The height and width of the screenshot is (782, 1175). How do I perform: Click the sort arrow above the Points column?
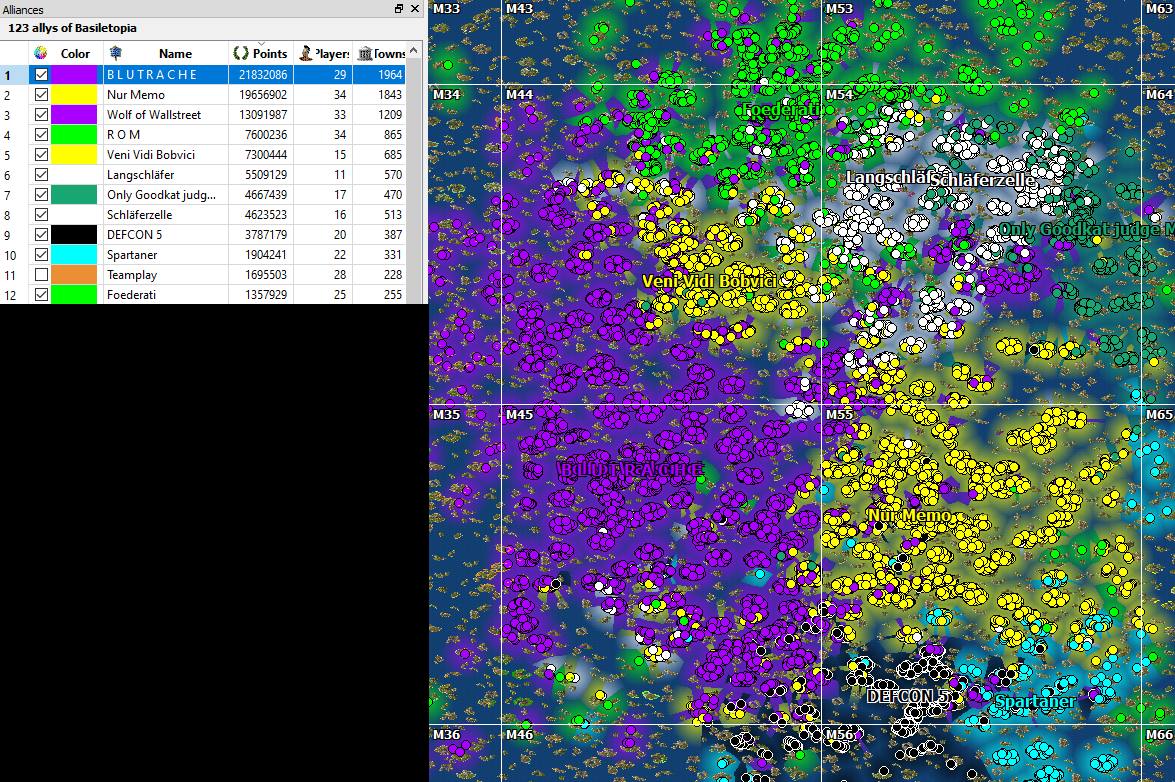260,44
